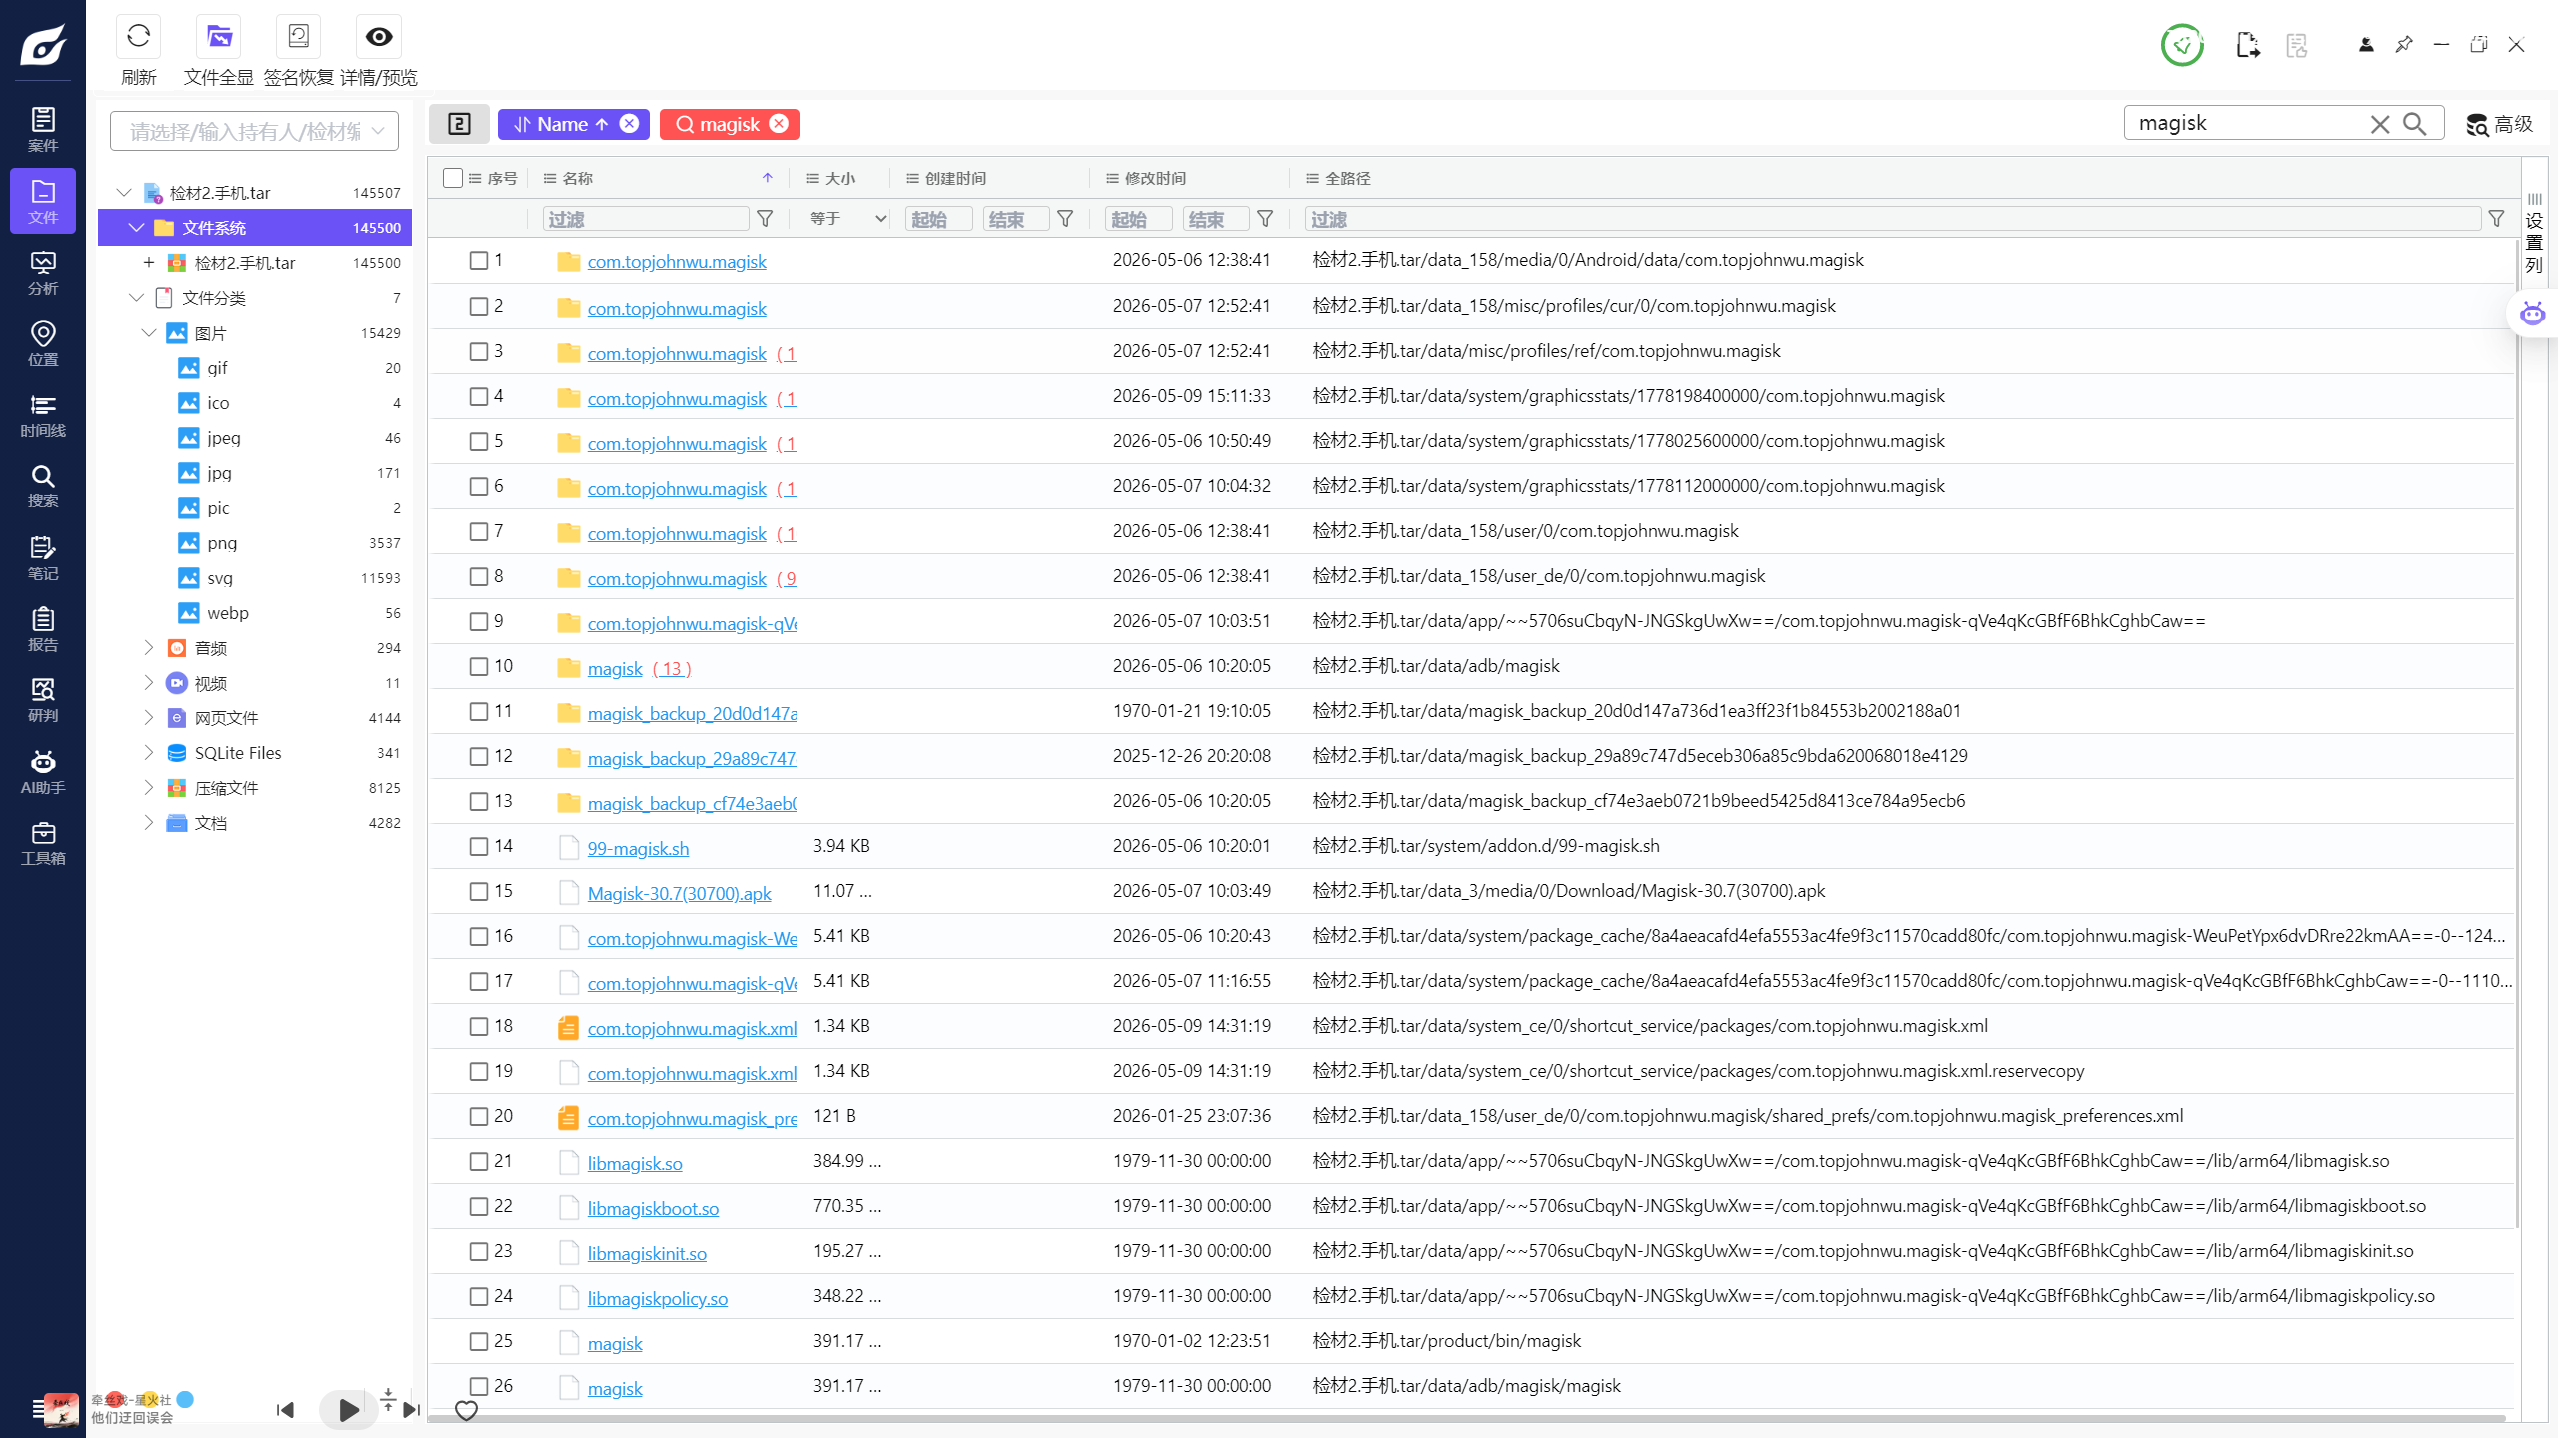Image resolution: width=2558 pixels, height=1438 pixels.
Task: Collapse the 检材2.手机.tar root node
Action: [x=124, y=192]
